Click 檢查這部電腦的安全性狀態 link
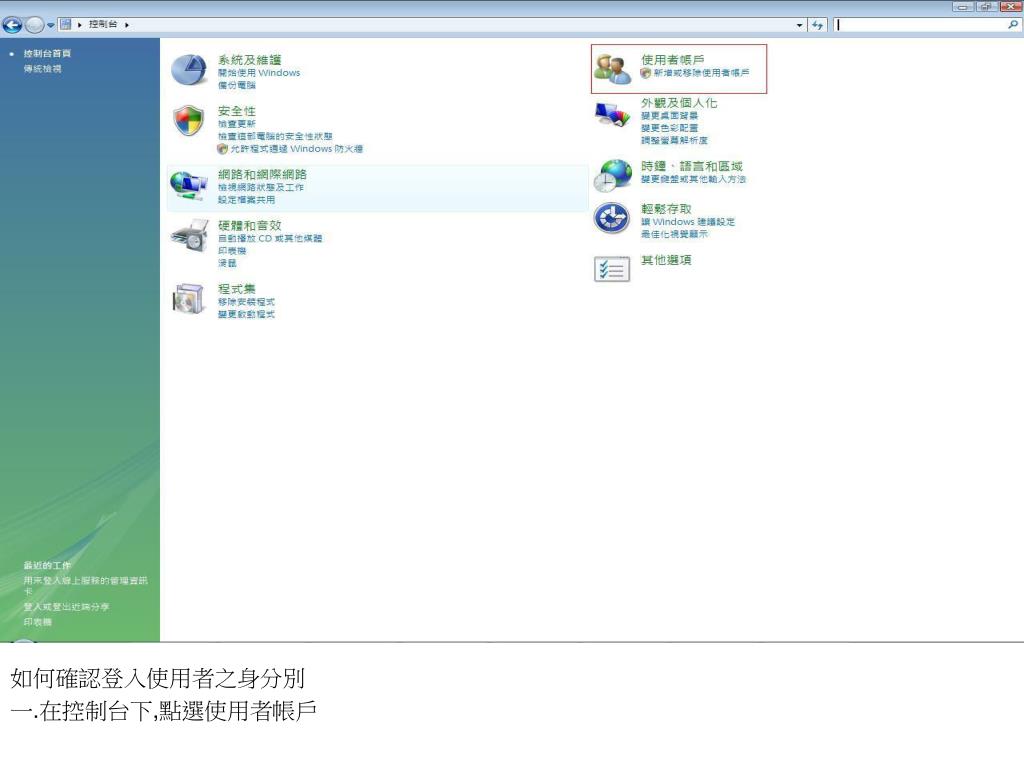This screenshot has width=1024, height=768. click(275, 136)
